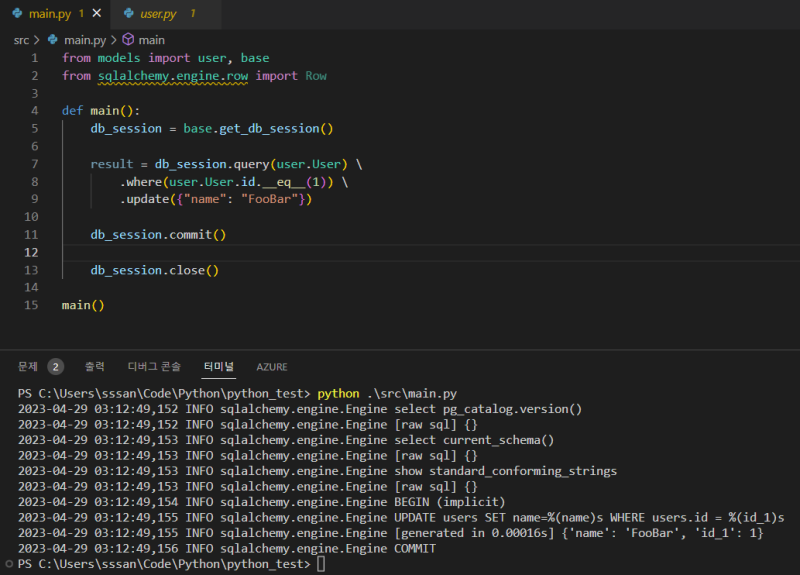Click the terminal input cursor at the prompt
The image size is (800, 575).
click(321, 564)
